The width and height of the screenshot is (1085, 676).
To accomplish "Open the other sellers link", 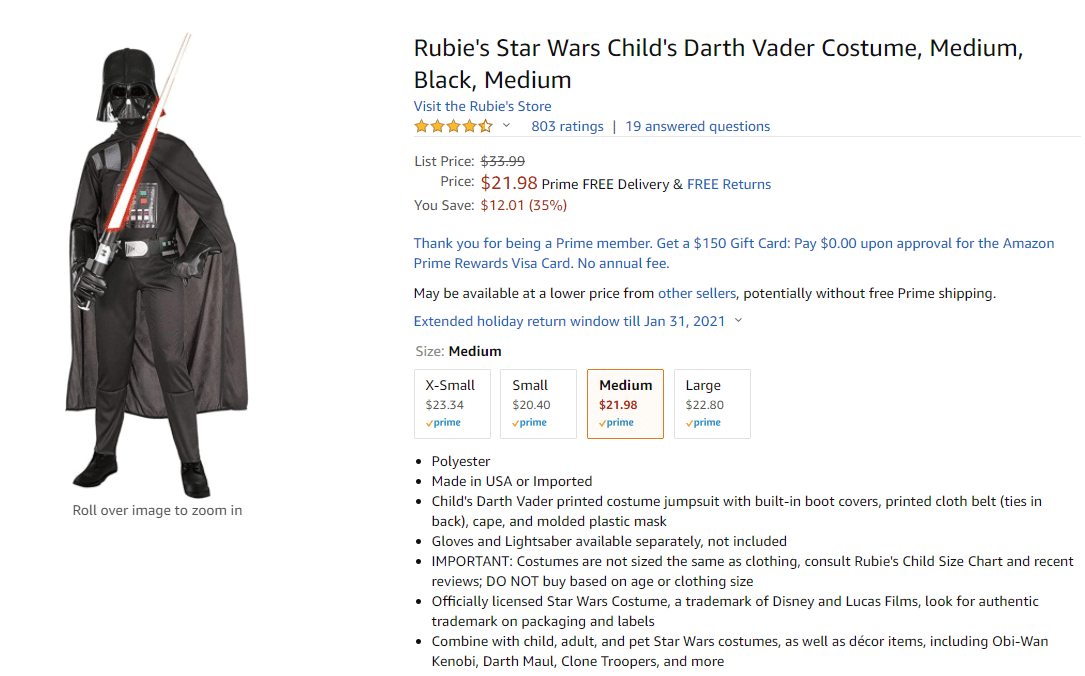I will 697,293.
